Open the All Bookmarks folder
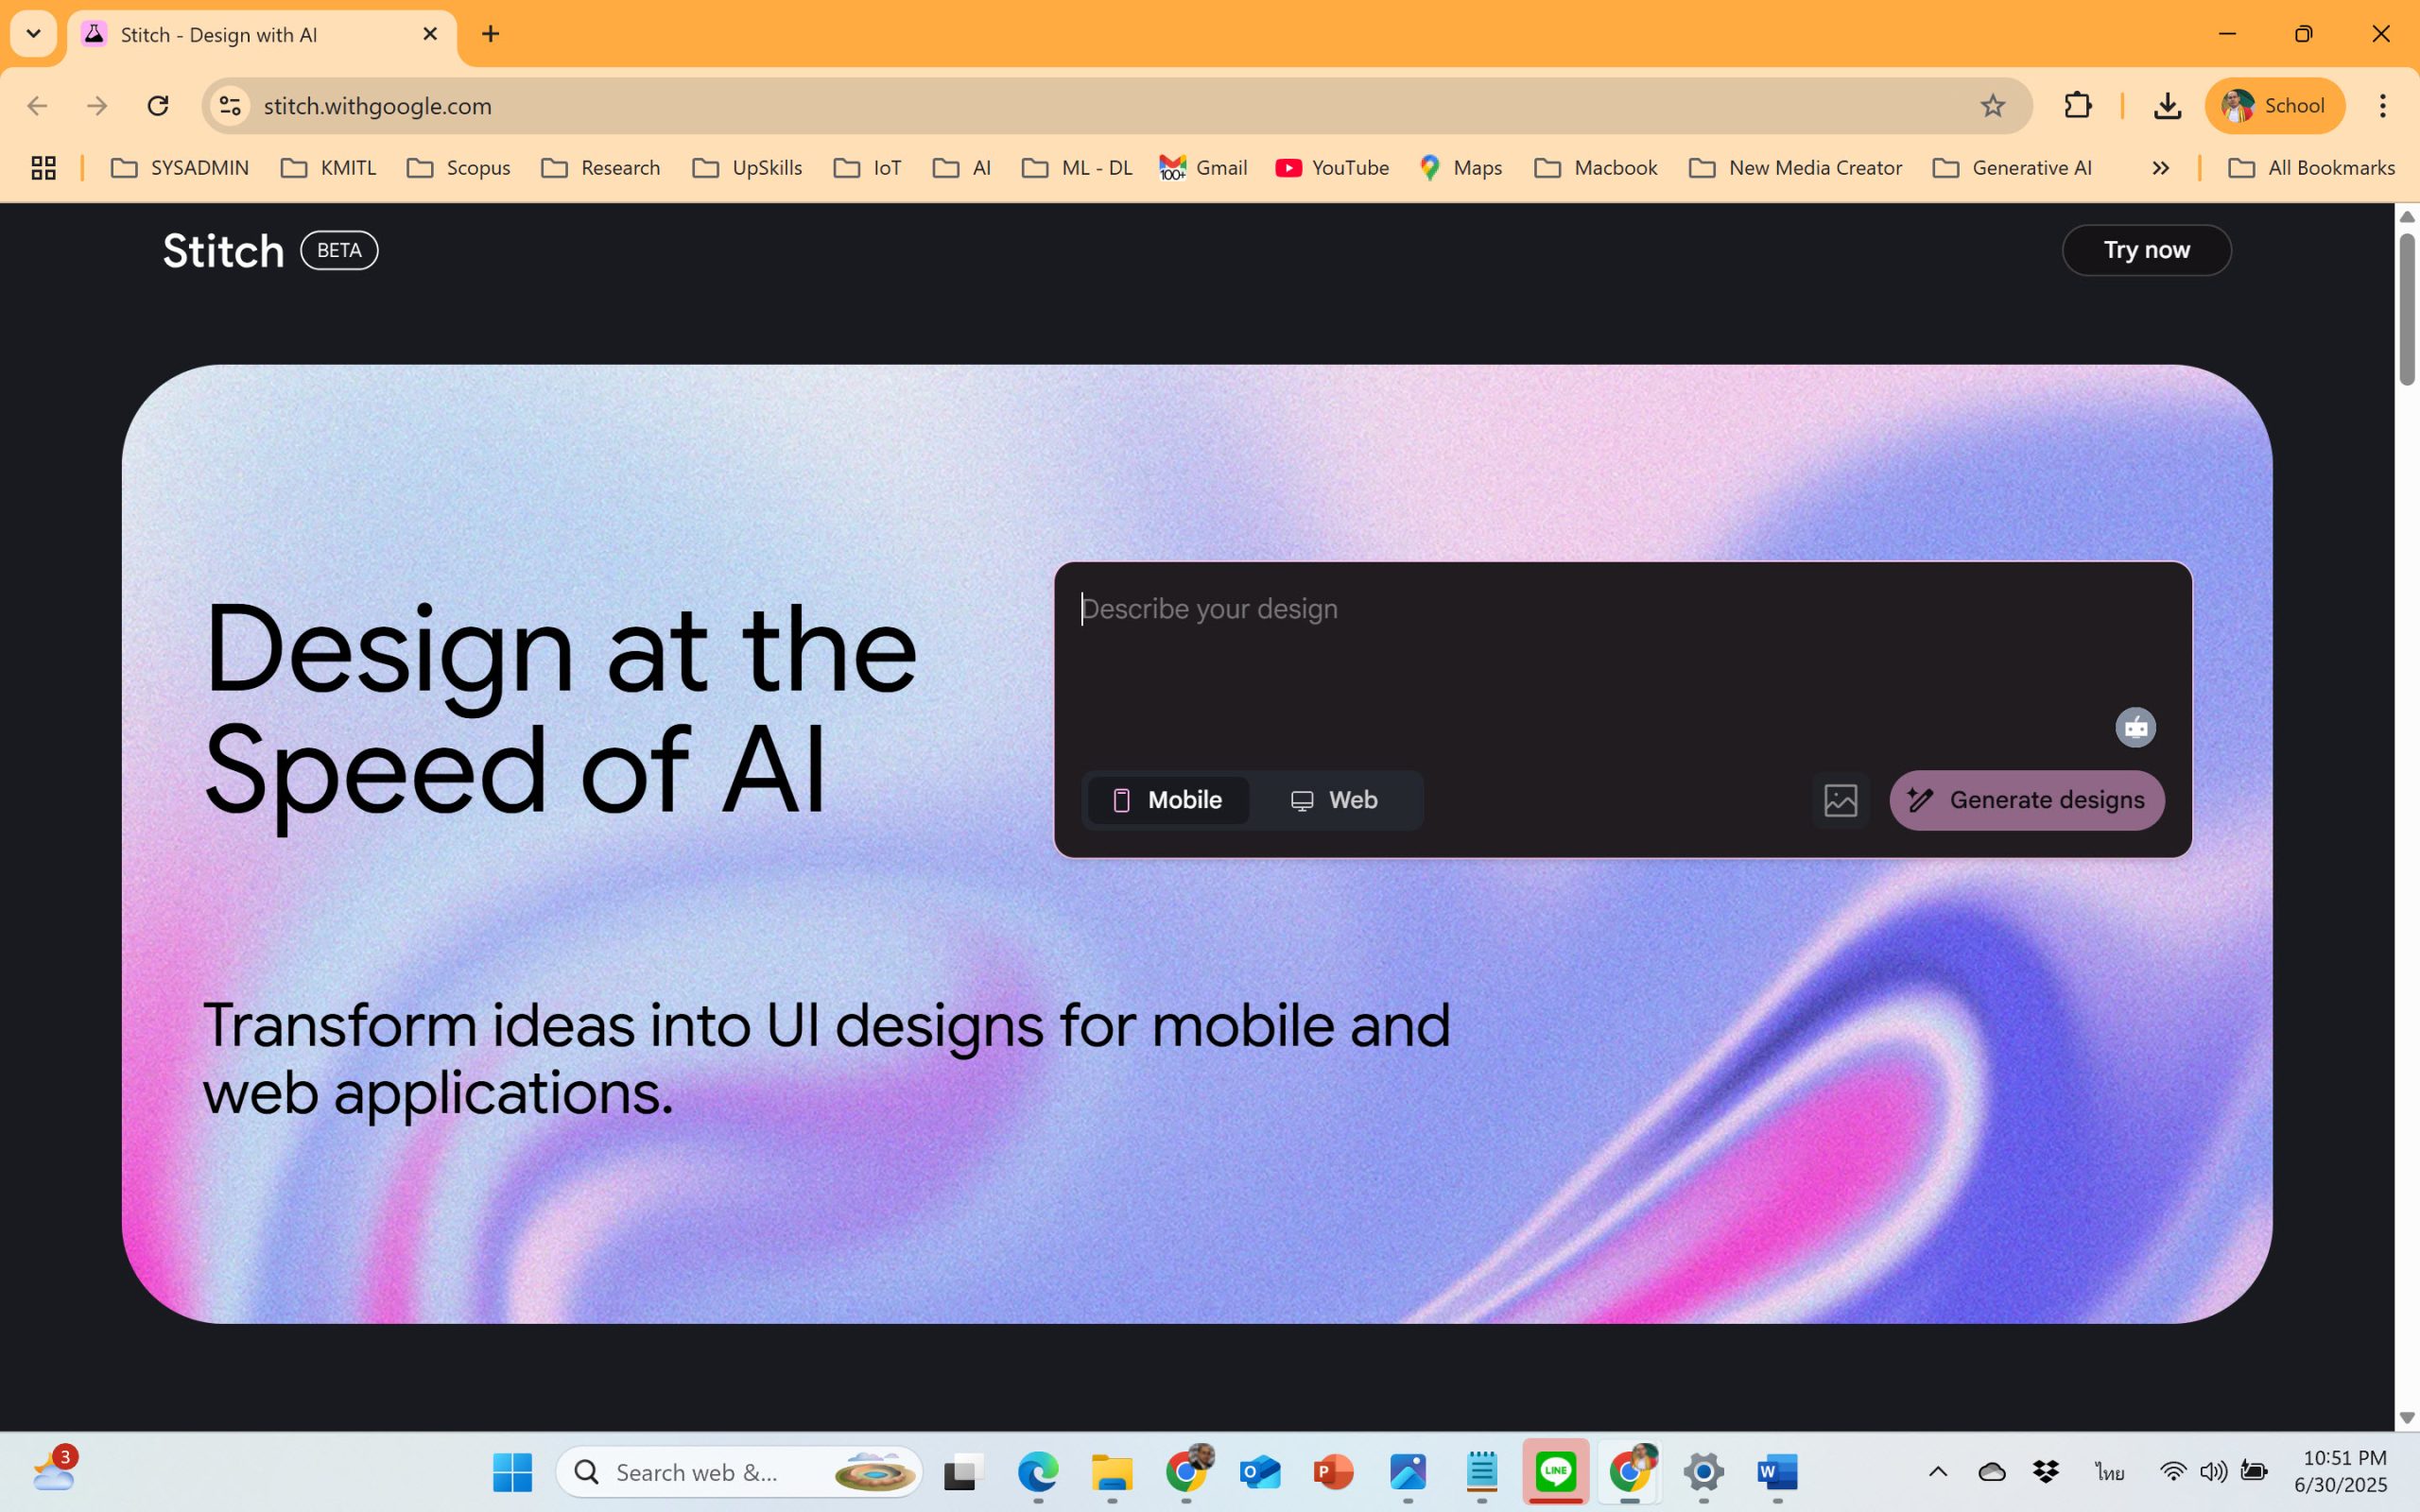2420x1512 pixels. click(2311, 168)
